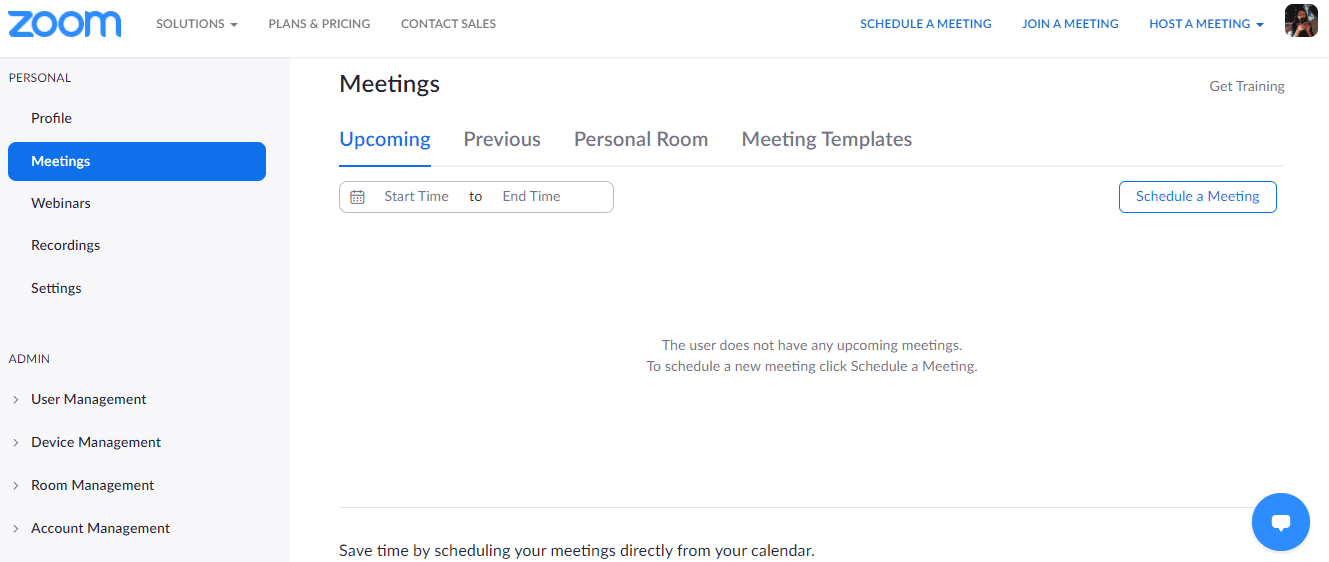The width and height of the screenshot is (1329, 562).
Task: Open the profile avatar menu
Action: [x=1301, y=21]
